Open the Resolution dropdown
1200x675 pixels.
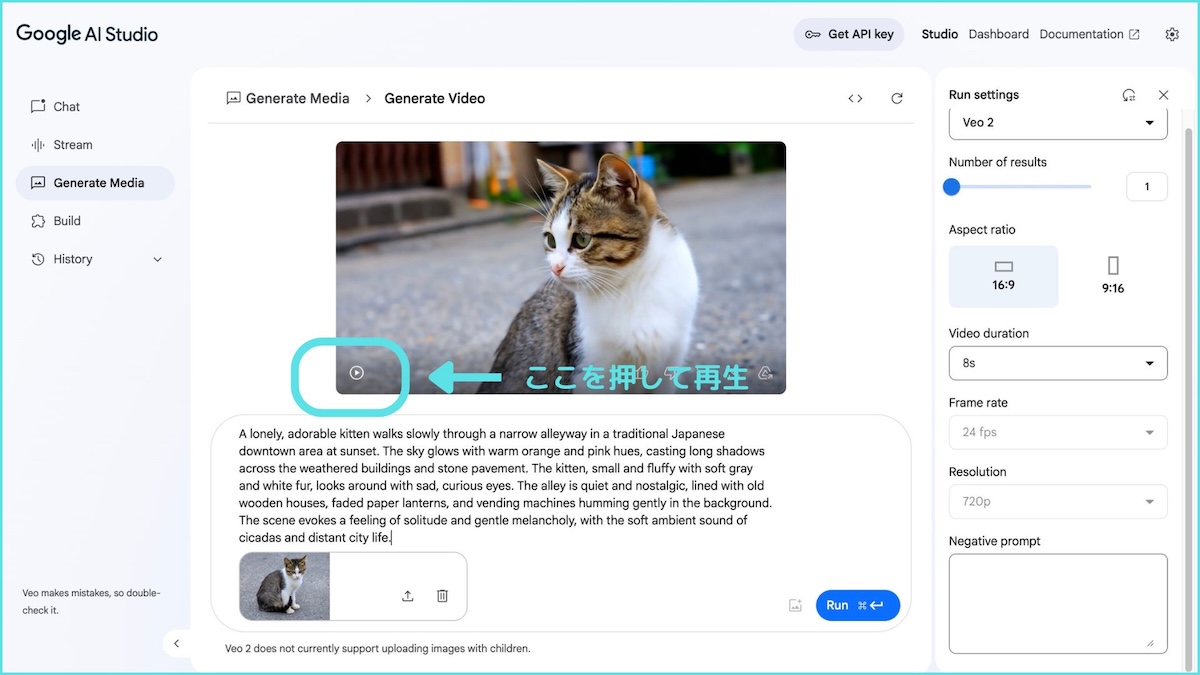tap(1058, 501)
